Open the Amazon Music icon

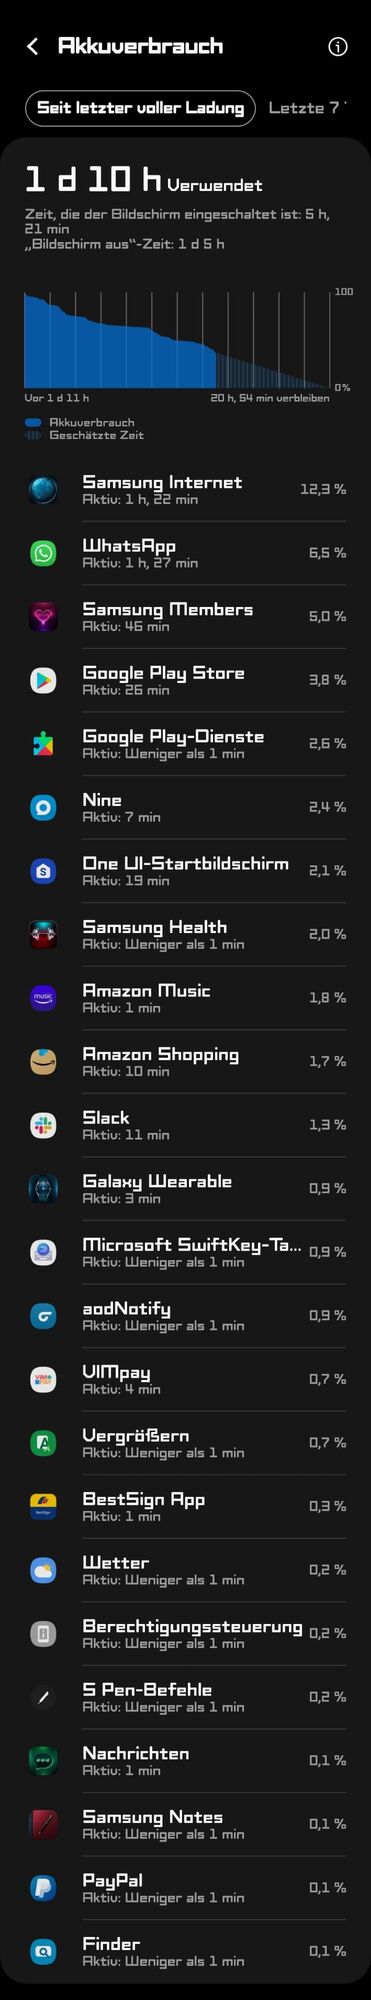pyautogui.click(x=43, y=998)
